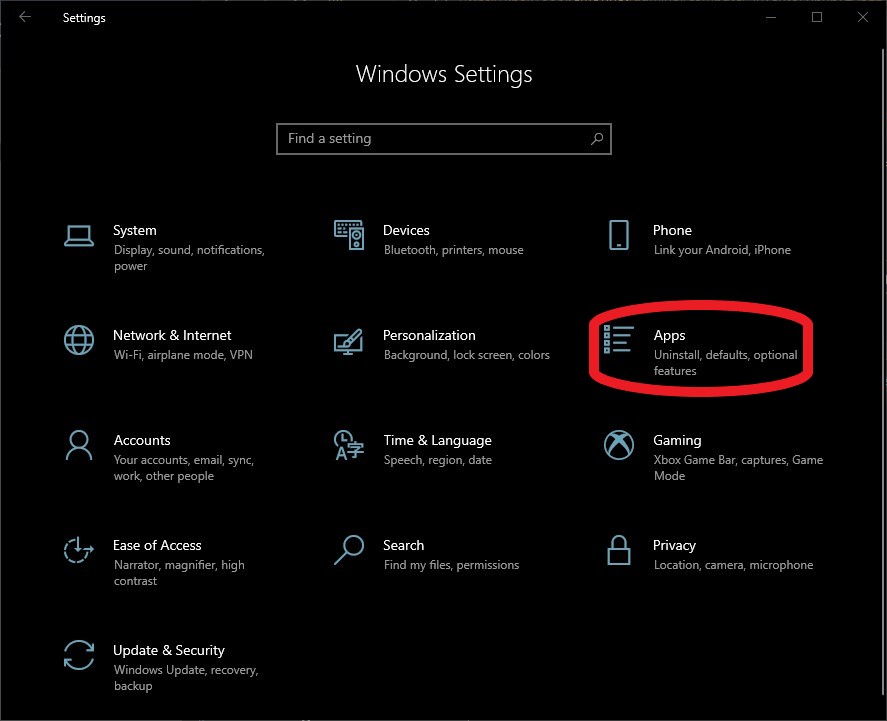The width and height of the screenshot is (887, 721).
Task: Go back with the arrow in title bar
Action: pos(25,17)
